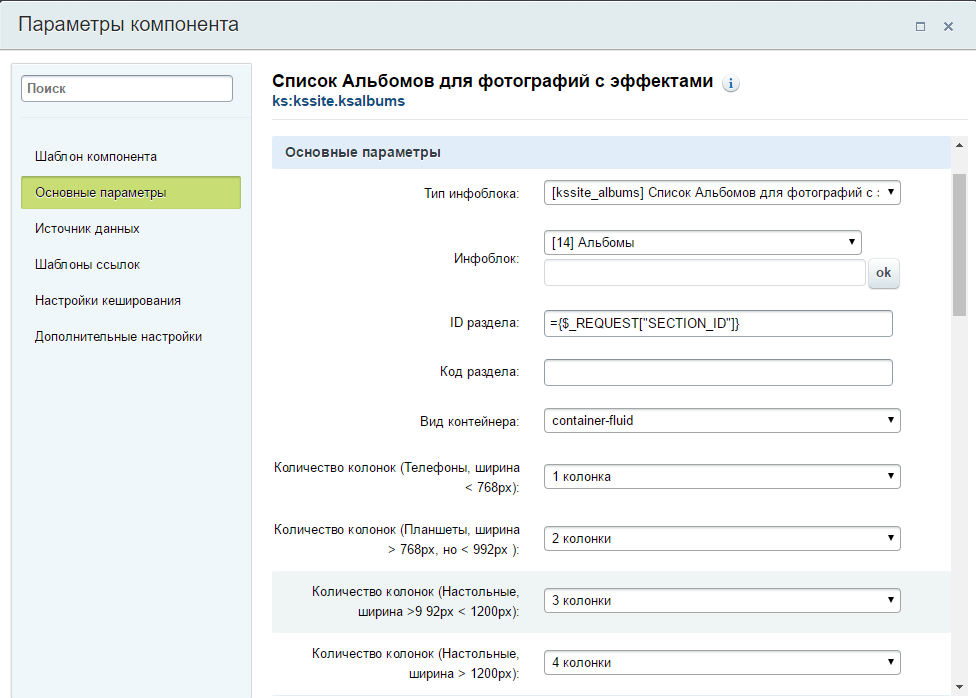
Task: Open wide desktop dropdown showing 4 колонки
Action: [722, 663]
